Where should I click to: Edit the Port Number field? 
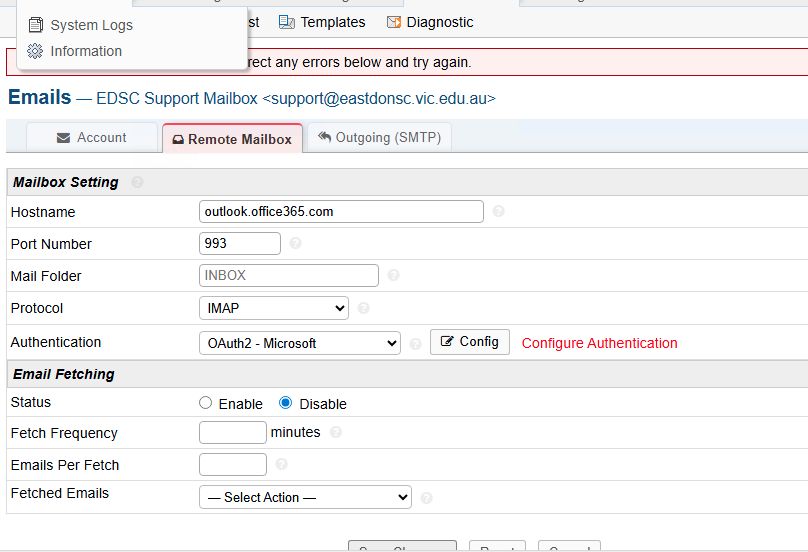point(240,243)
